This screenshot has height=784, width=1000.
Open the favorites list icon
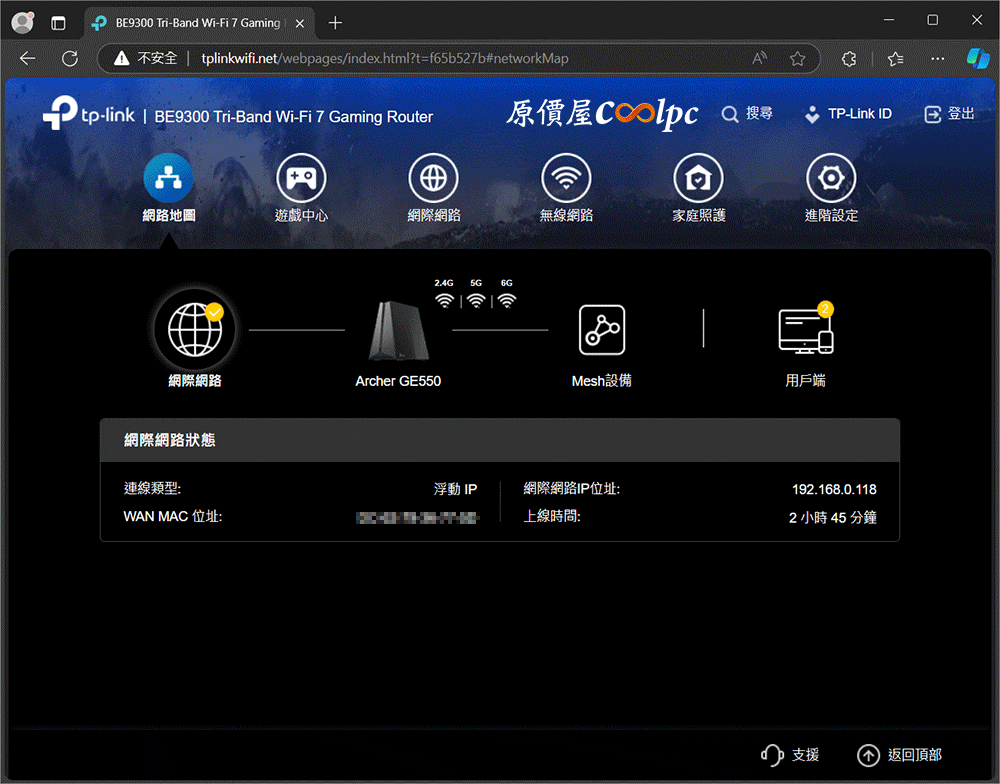[895, 59]
